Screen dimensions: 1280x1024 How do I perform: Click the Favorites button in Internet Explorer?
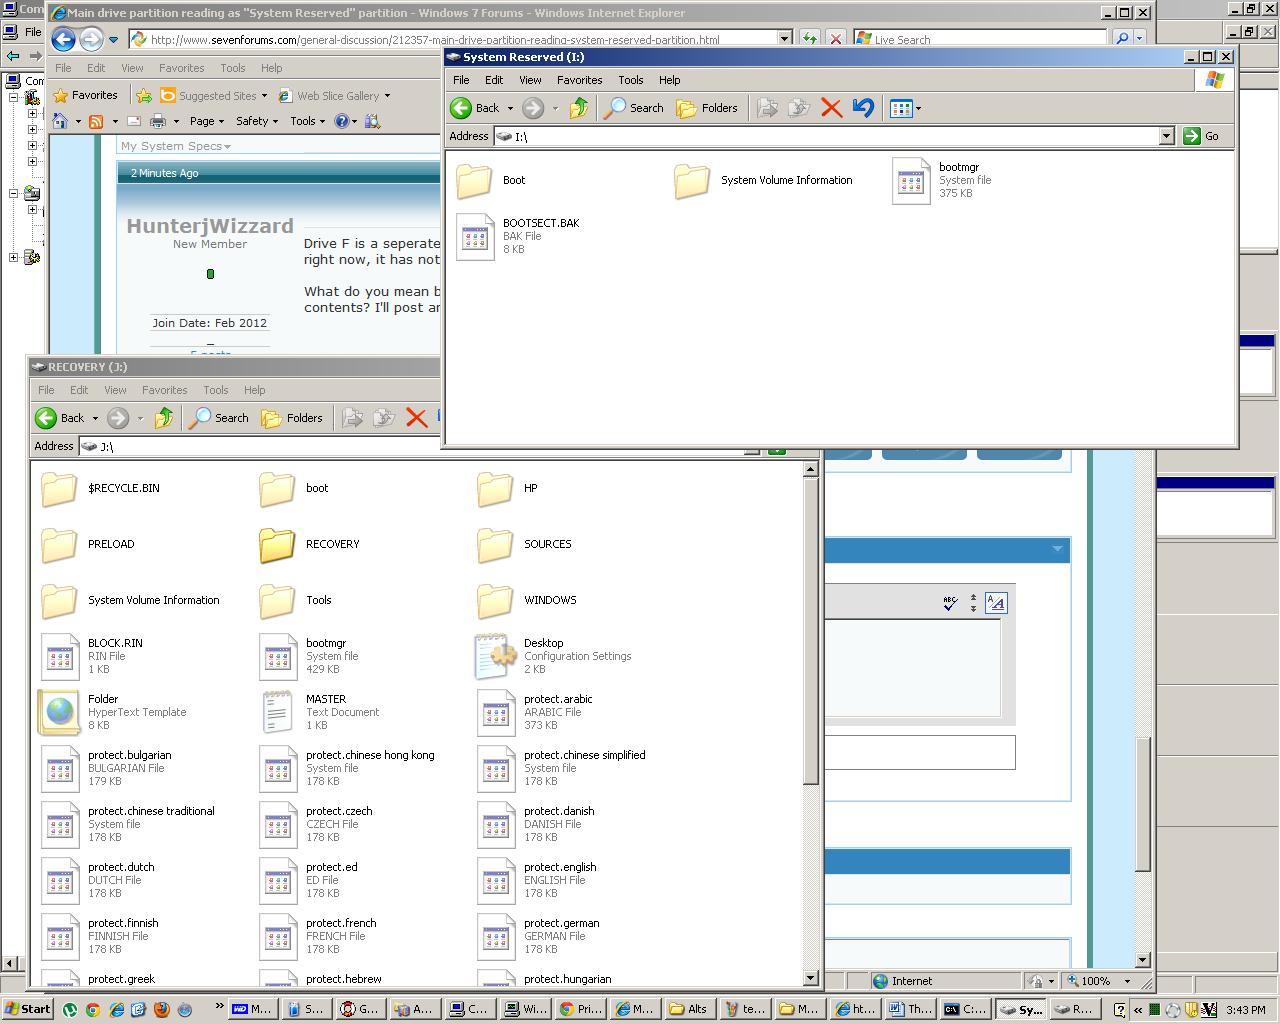(86, 96)
